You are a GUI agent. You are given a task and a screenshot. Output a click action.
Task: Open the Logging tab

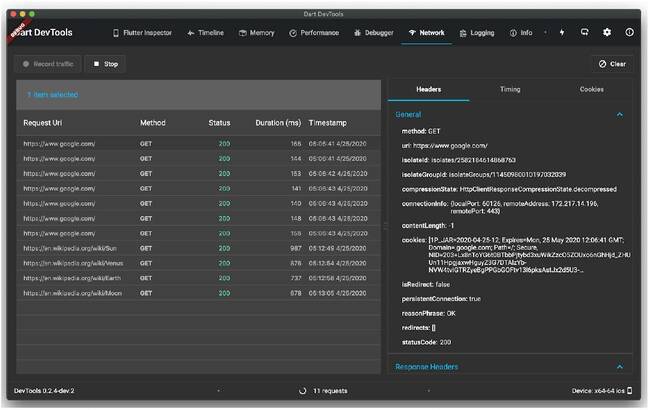477,33
